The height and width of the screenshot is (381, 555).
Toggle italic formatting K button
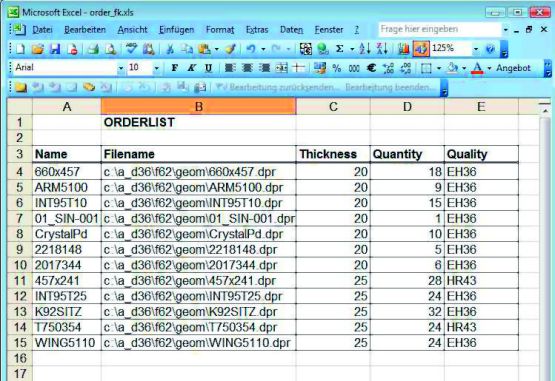(191, 68)
